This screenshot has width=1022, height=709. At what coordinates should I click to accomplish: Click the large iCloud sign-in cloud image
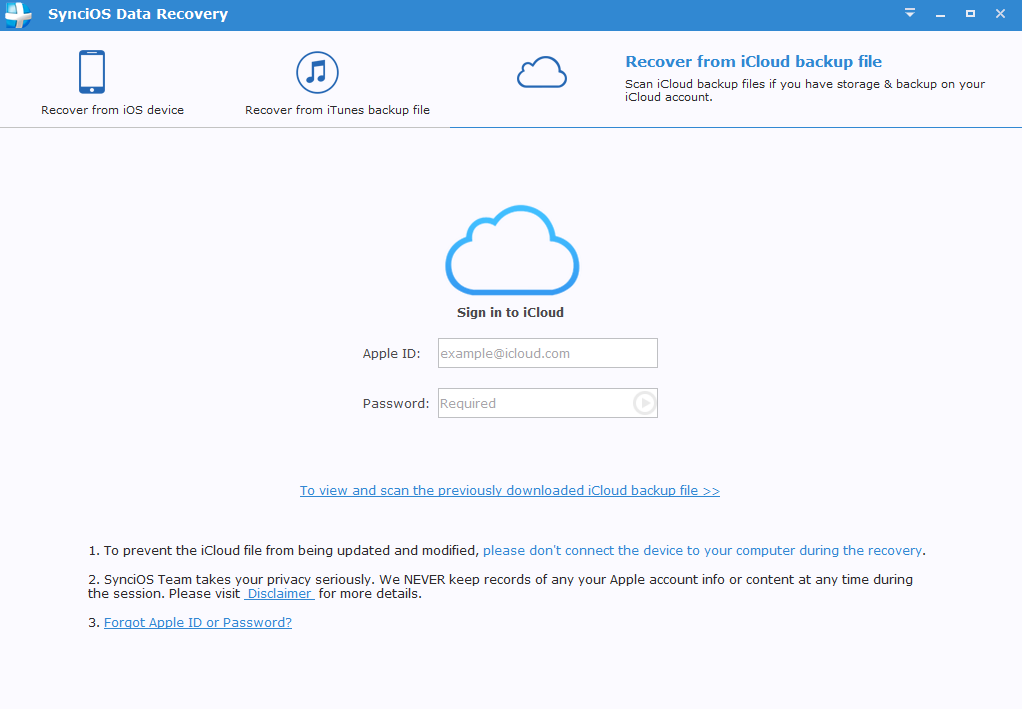point(512,250)
